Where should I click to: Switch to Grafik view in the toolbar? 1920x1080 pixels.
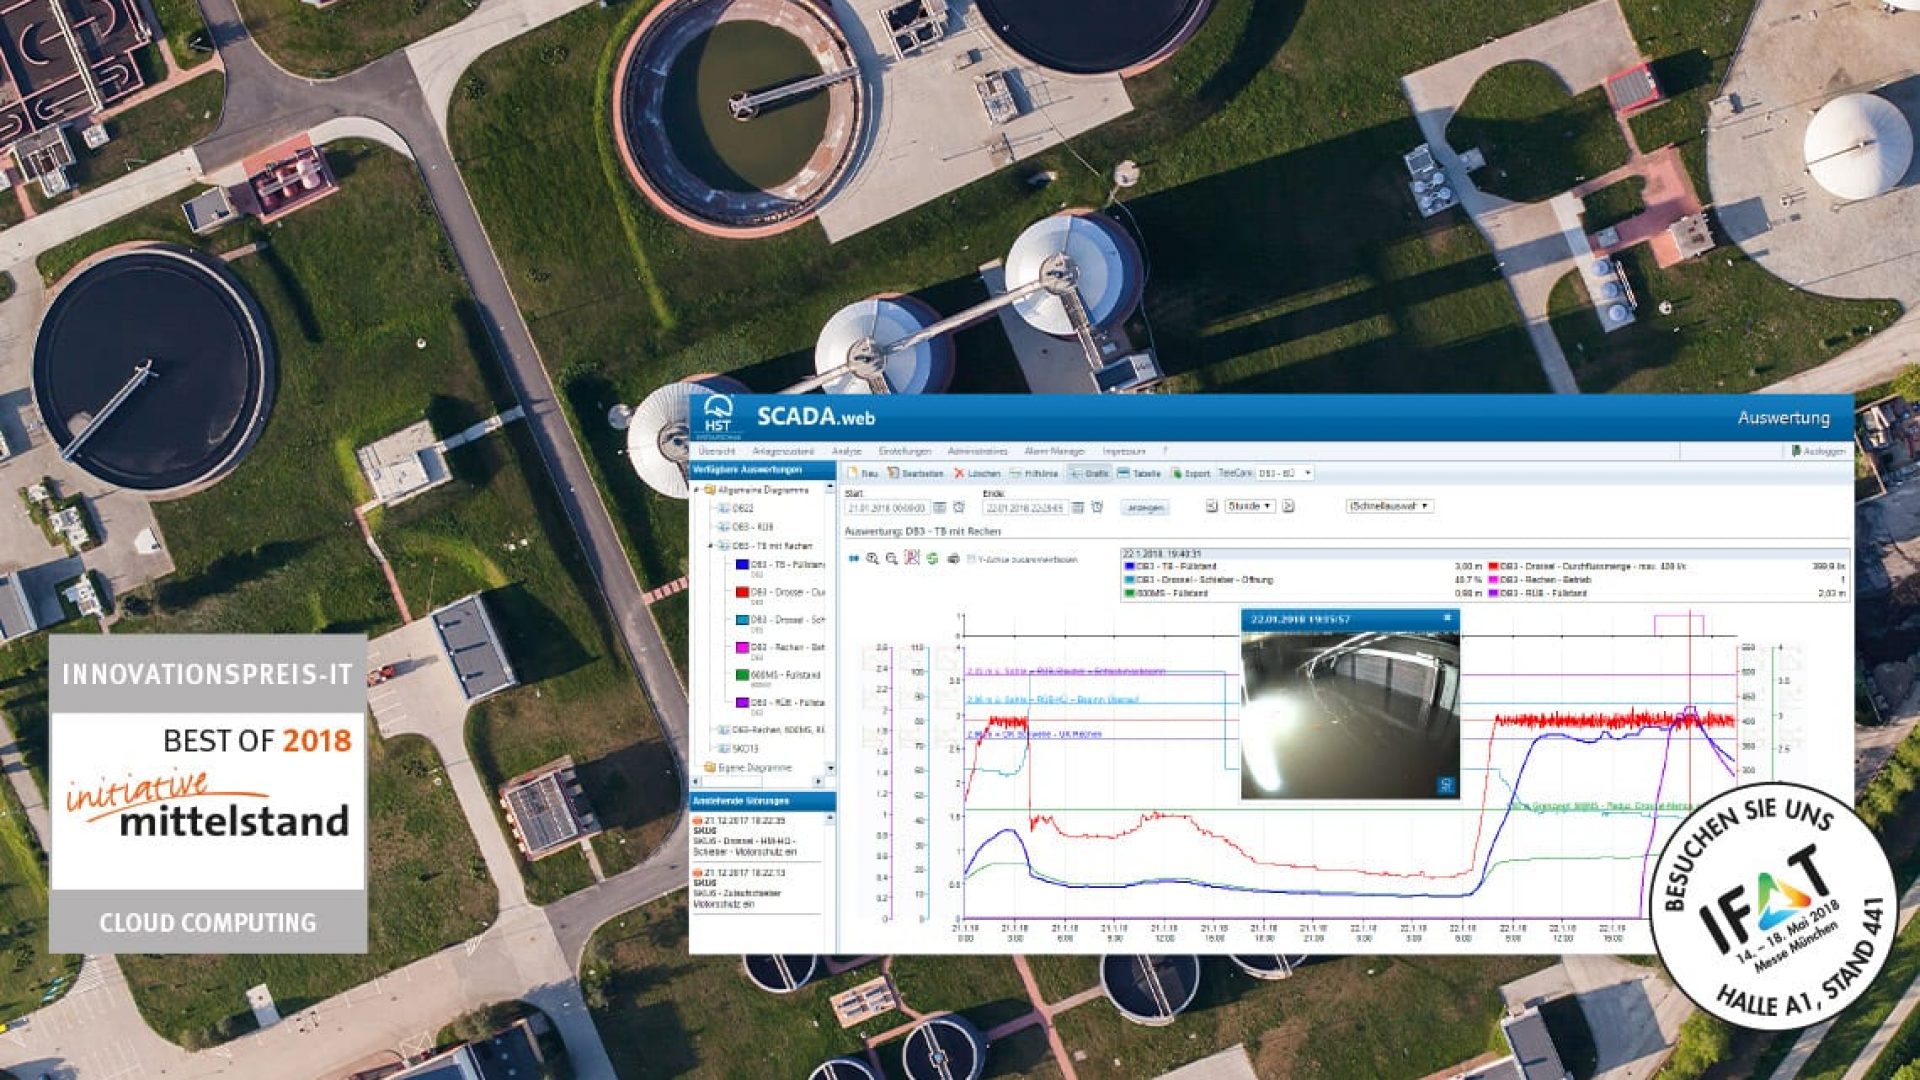pos(1089,473)
